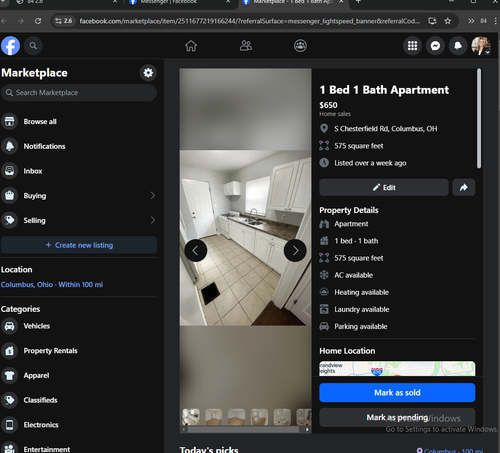Open the nine-dot Menu grid icon
This screenshot has height=453, width=500.
(412, 46)
